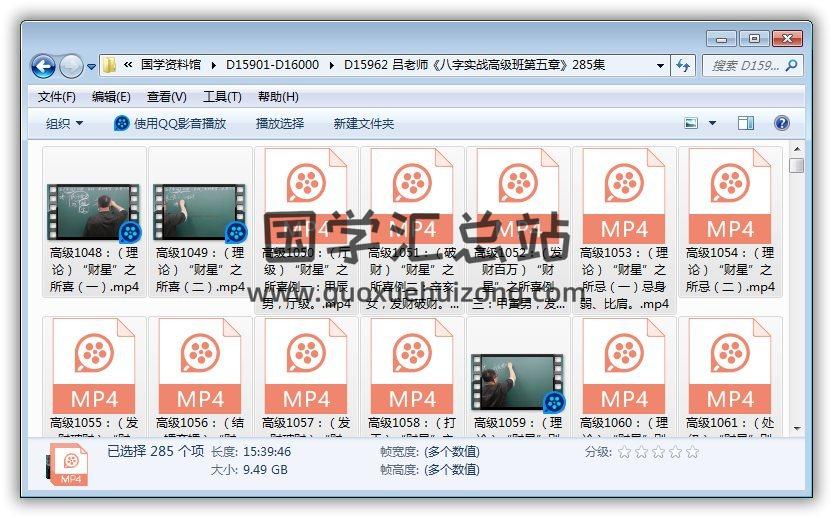Select video thumbnail 高级1048

(94, 212)
